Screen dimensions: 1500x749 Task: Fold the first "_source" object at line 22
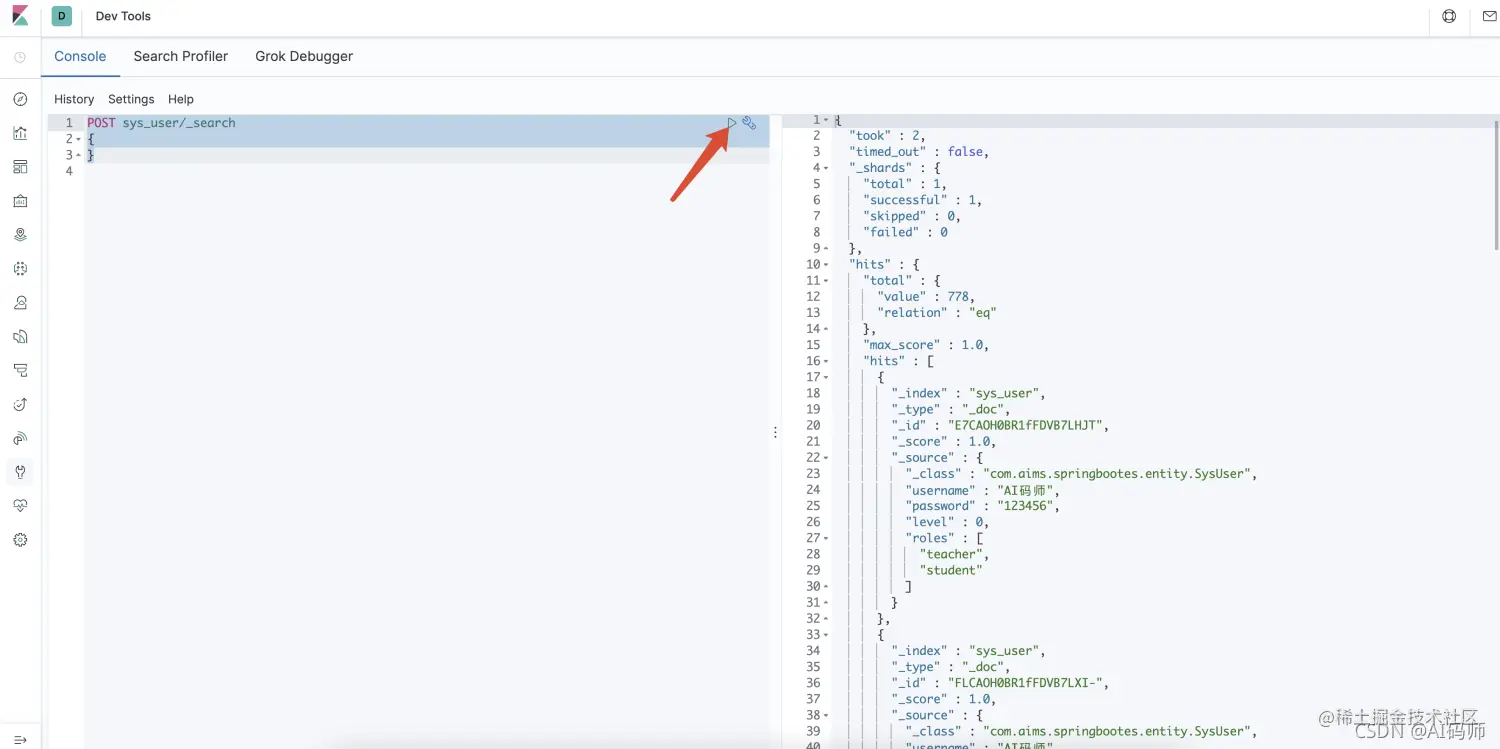826,458
